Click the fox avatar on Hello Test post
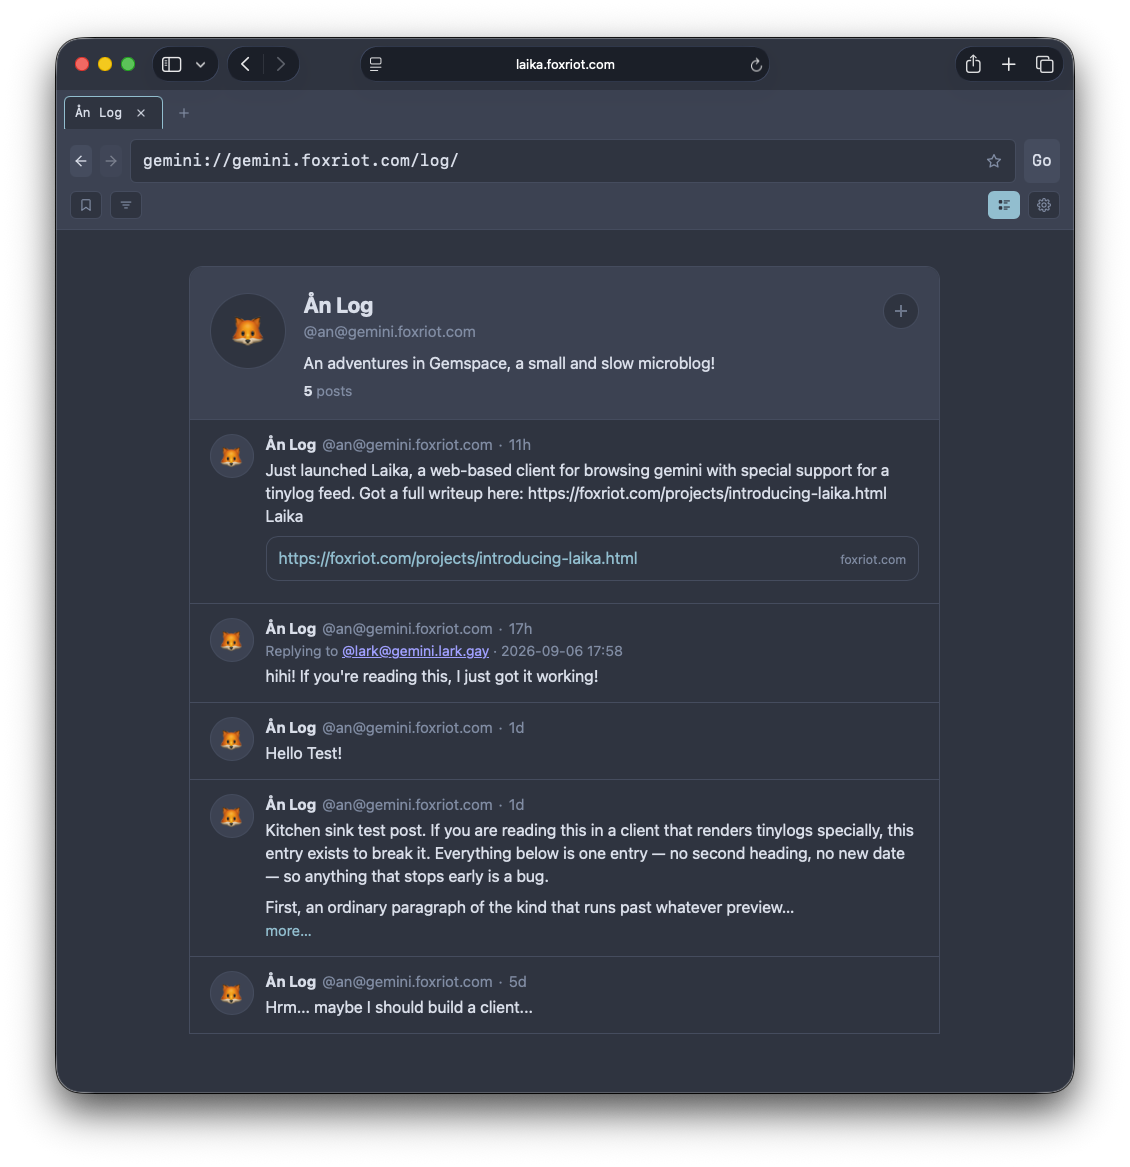1130x1167 pixels. pos(232,739)
